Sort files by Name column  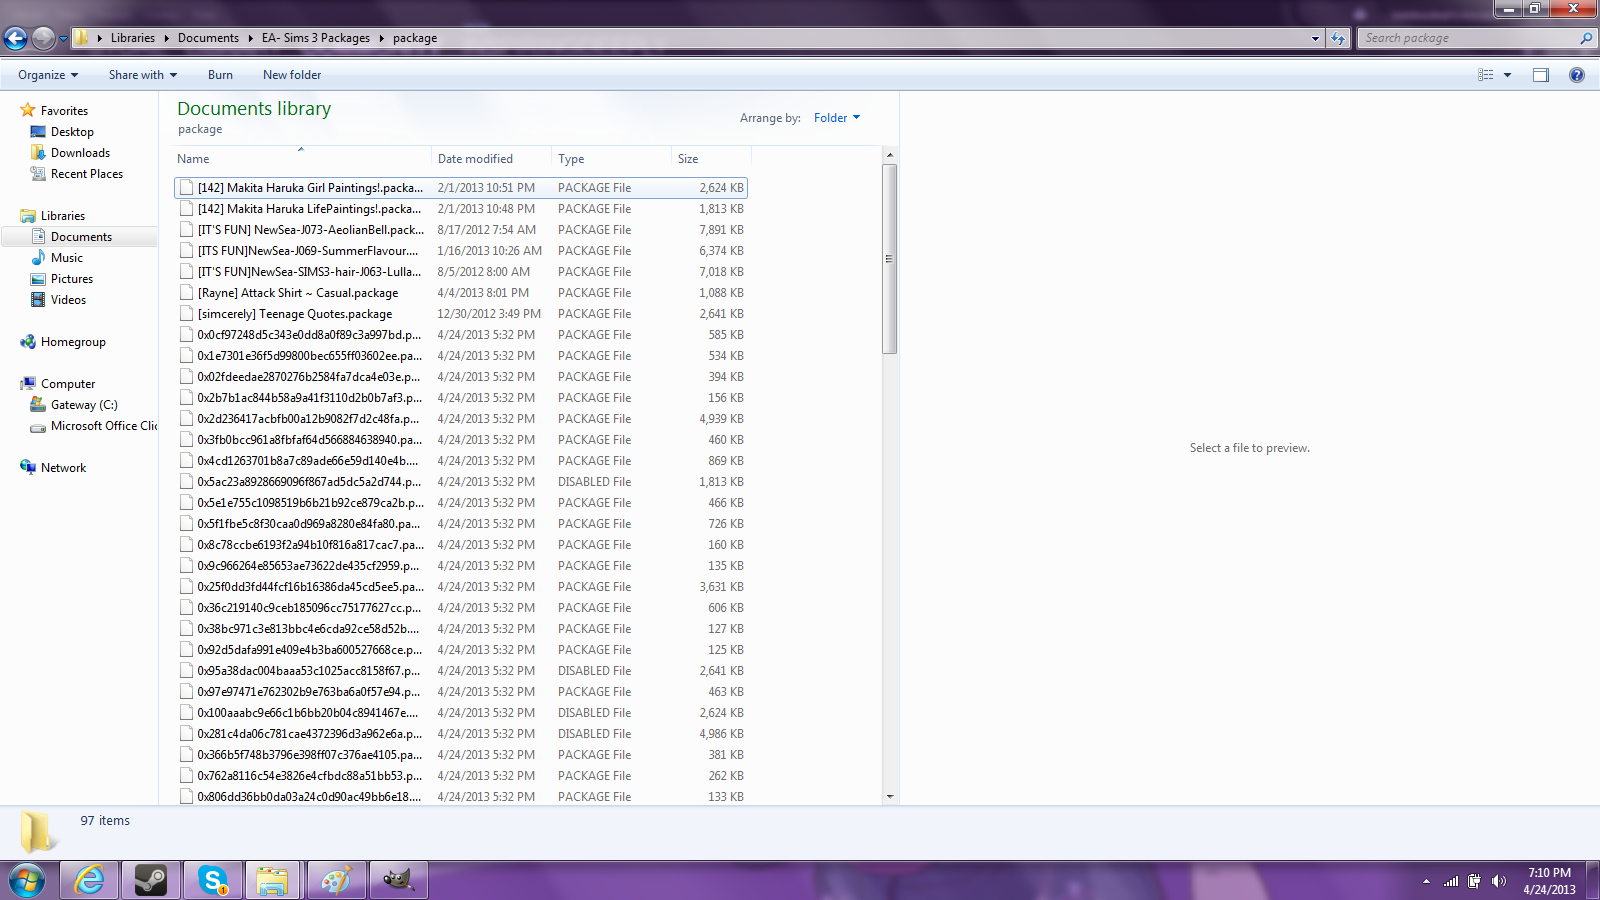tap(302, 159)
